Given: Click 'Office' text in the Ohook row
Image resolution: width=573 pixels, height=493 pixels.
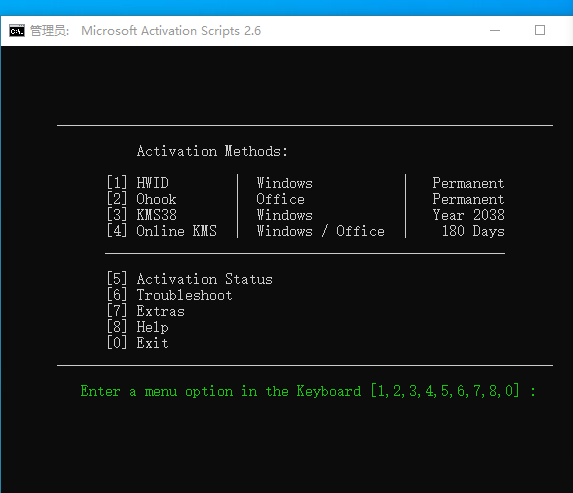Looking at the screenshot, I should pyautogui.click(x=280, y=199).
